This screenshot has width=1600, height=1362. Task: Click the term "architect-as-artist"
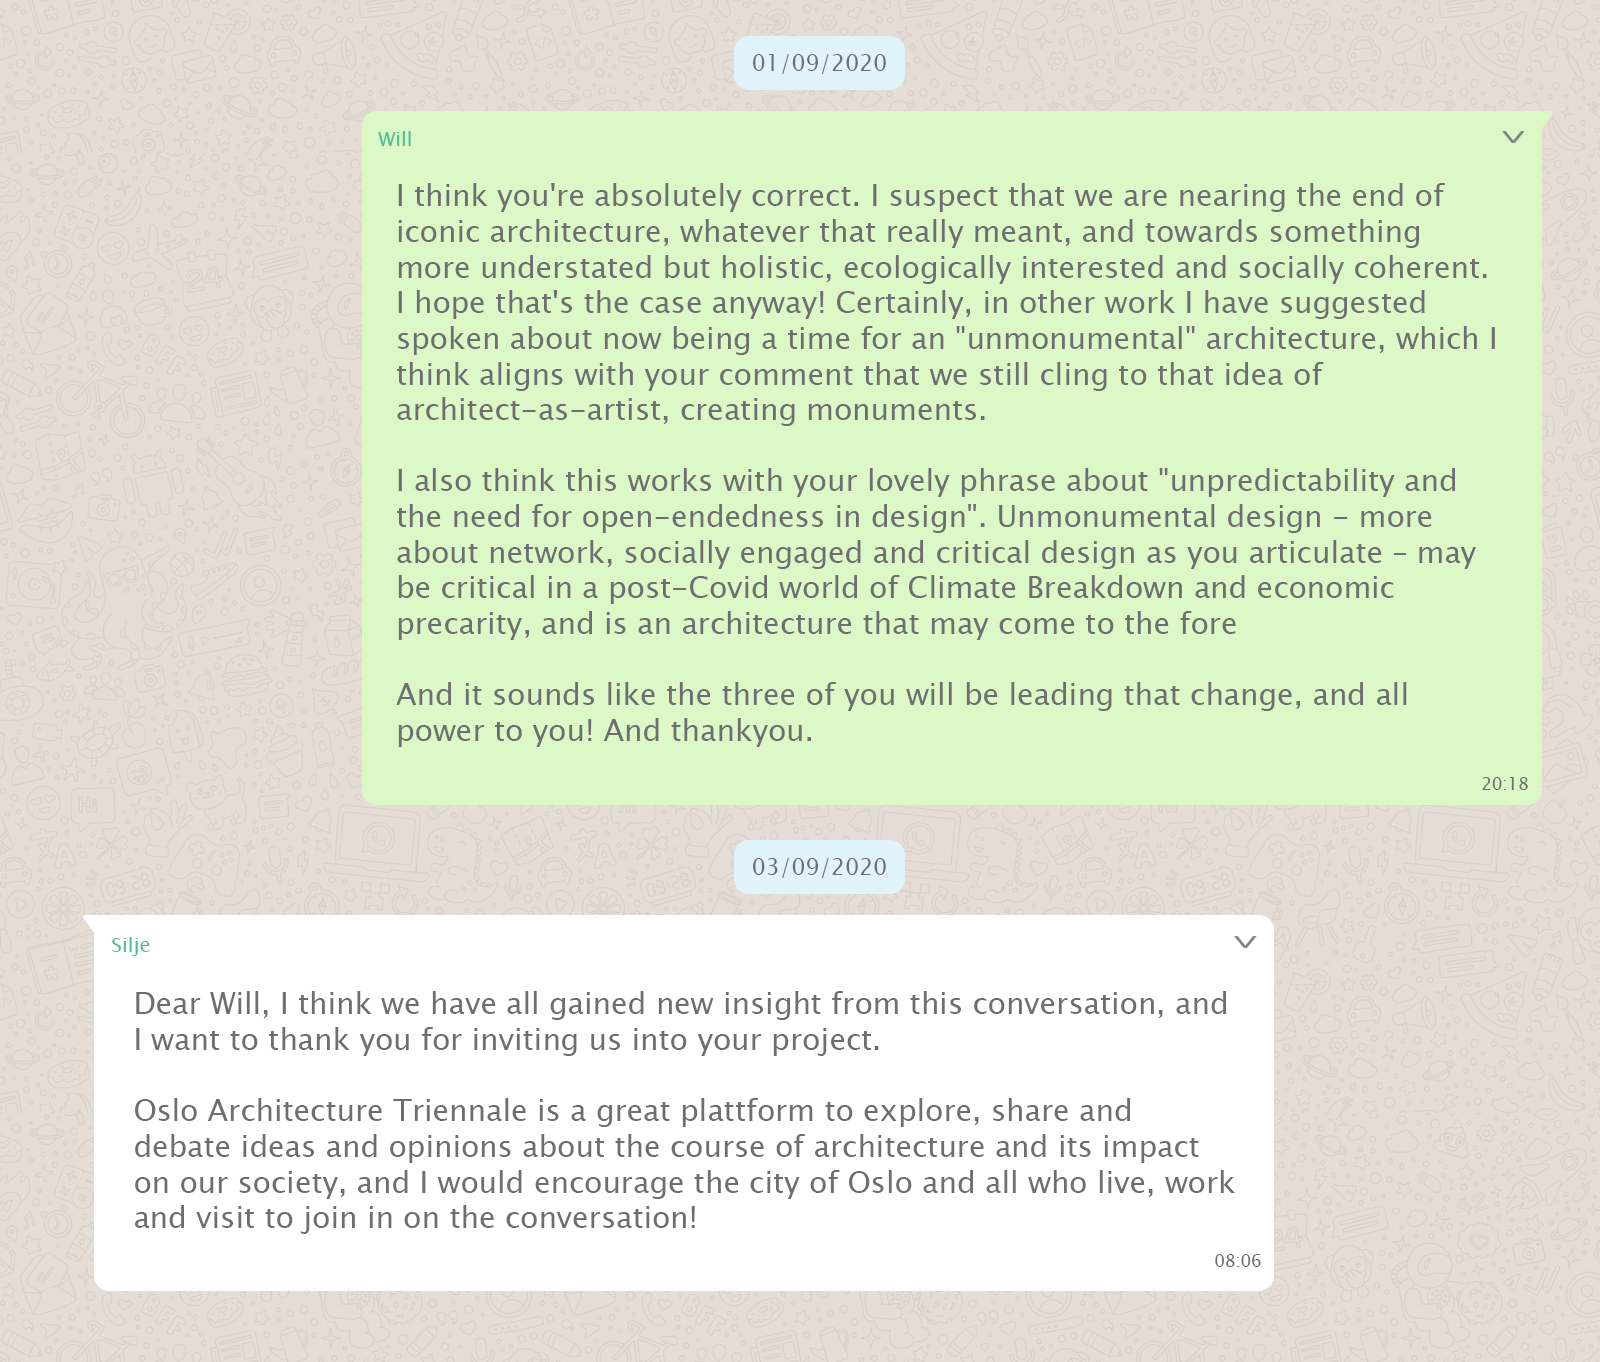(528, 410)
